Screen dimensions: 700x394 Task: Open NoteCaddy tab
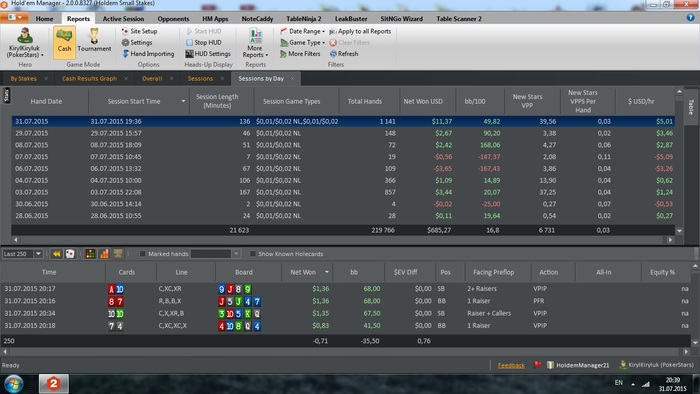(x=257, y=19)
